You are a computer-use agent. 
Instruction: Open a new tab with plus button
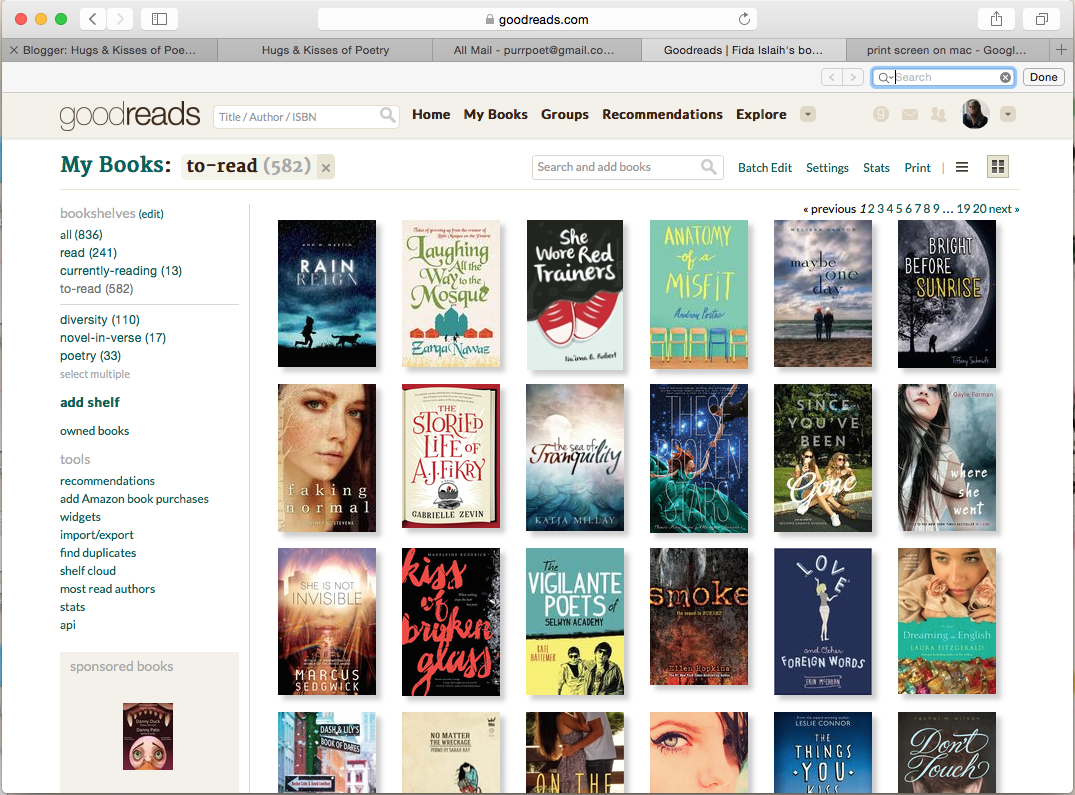coord(1061,50)
